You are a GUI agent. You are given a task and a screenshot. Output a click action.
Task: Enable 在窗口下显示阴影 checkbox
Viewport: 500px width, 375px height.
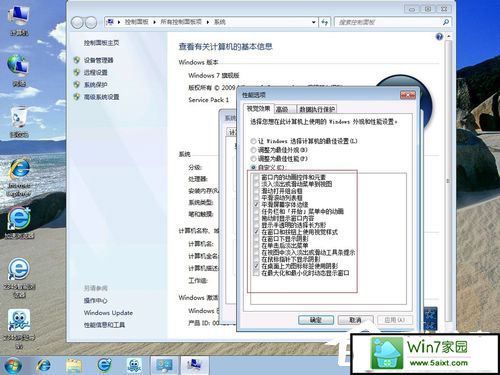click(x=256, y=239)
